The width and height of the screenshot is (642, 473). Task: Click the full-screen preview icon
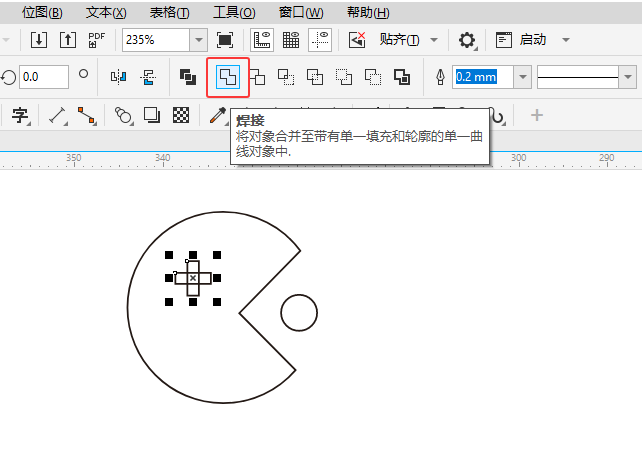pos(225,40)
